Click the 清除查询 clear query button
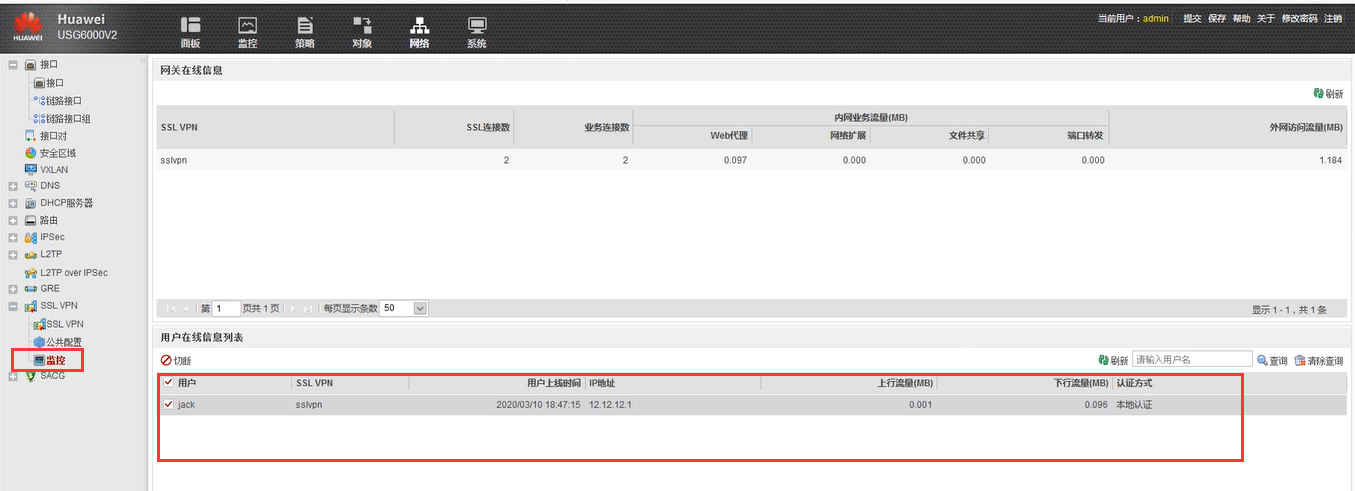The height and width of the screenshot is (491, 1355). [1319, 360]
